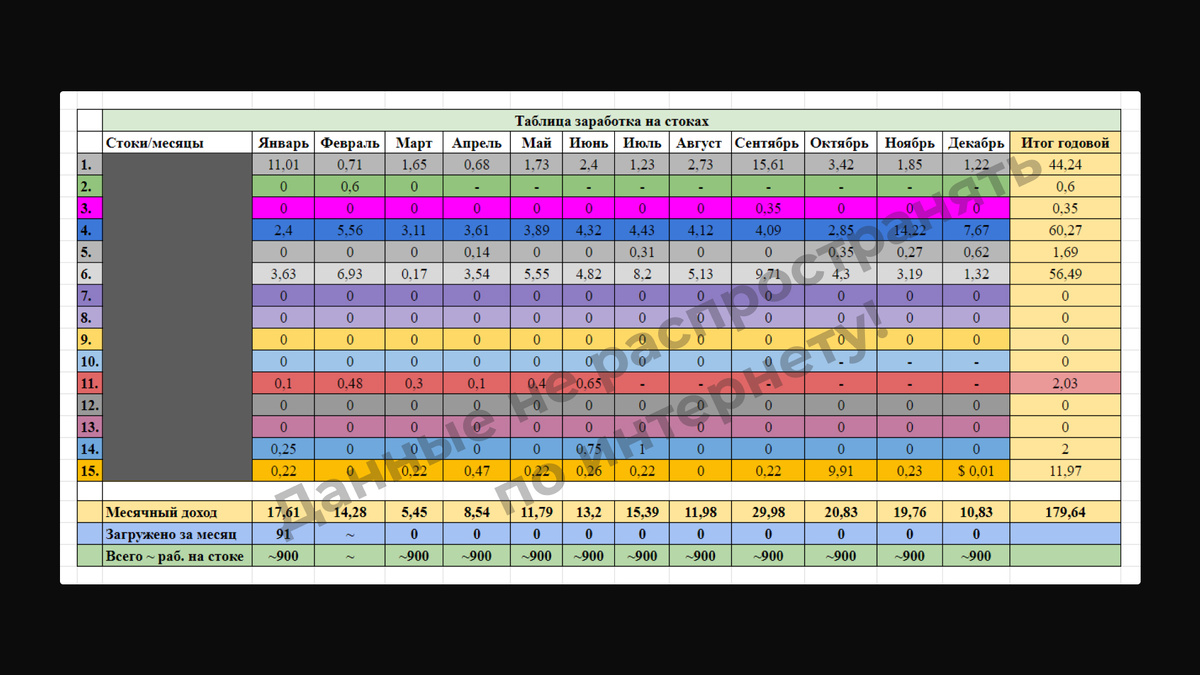1200x675 pixels.
Task: Click the "Загружено за месяц" row label
Action: 177,534
